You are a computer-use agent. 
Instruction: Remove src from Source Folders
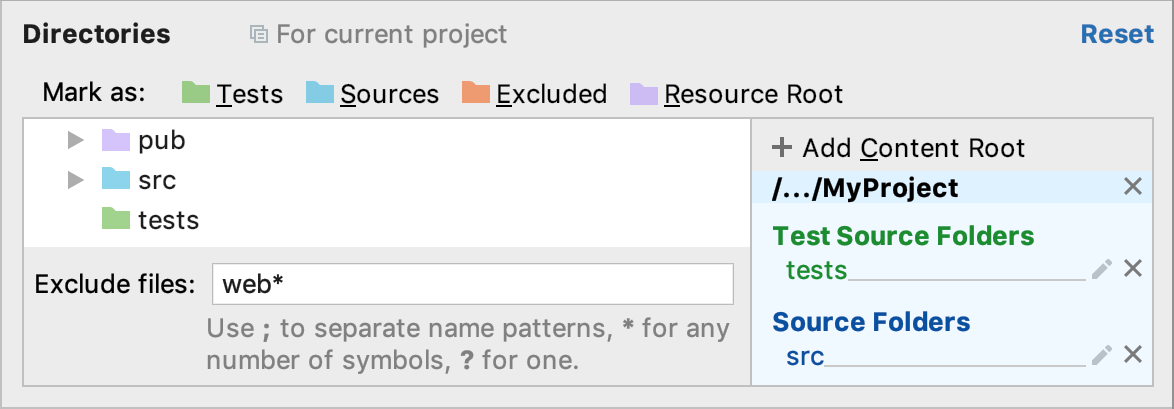point(1133,355)
